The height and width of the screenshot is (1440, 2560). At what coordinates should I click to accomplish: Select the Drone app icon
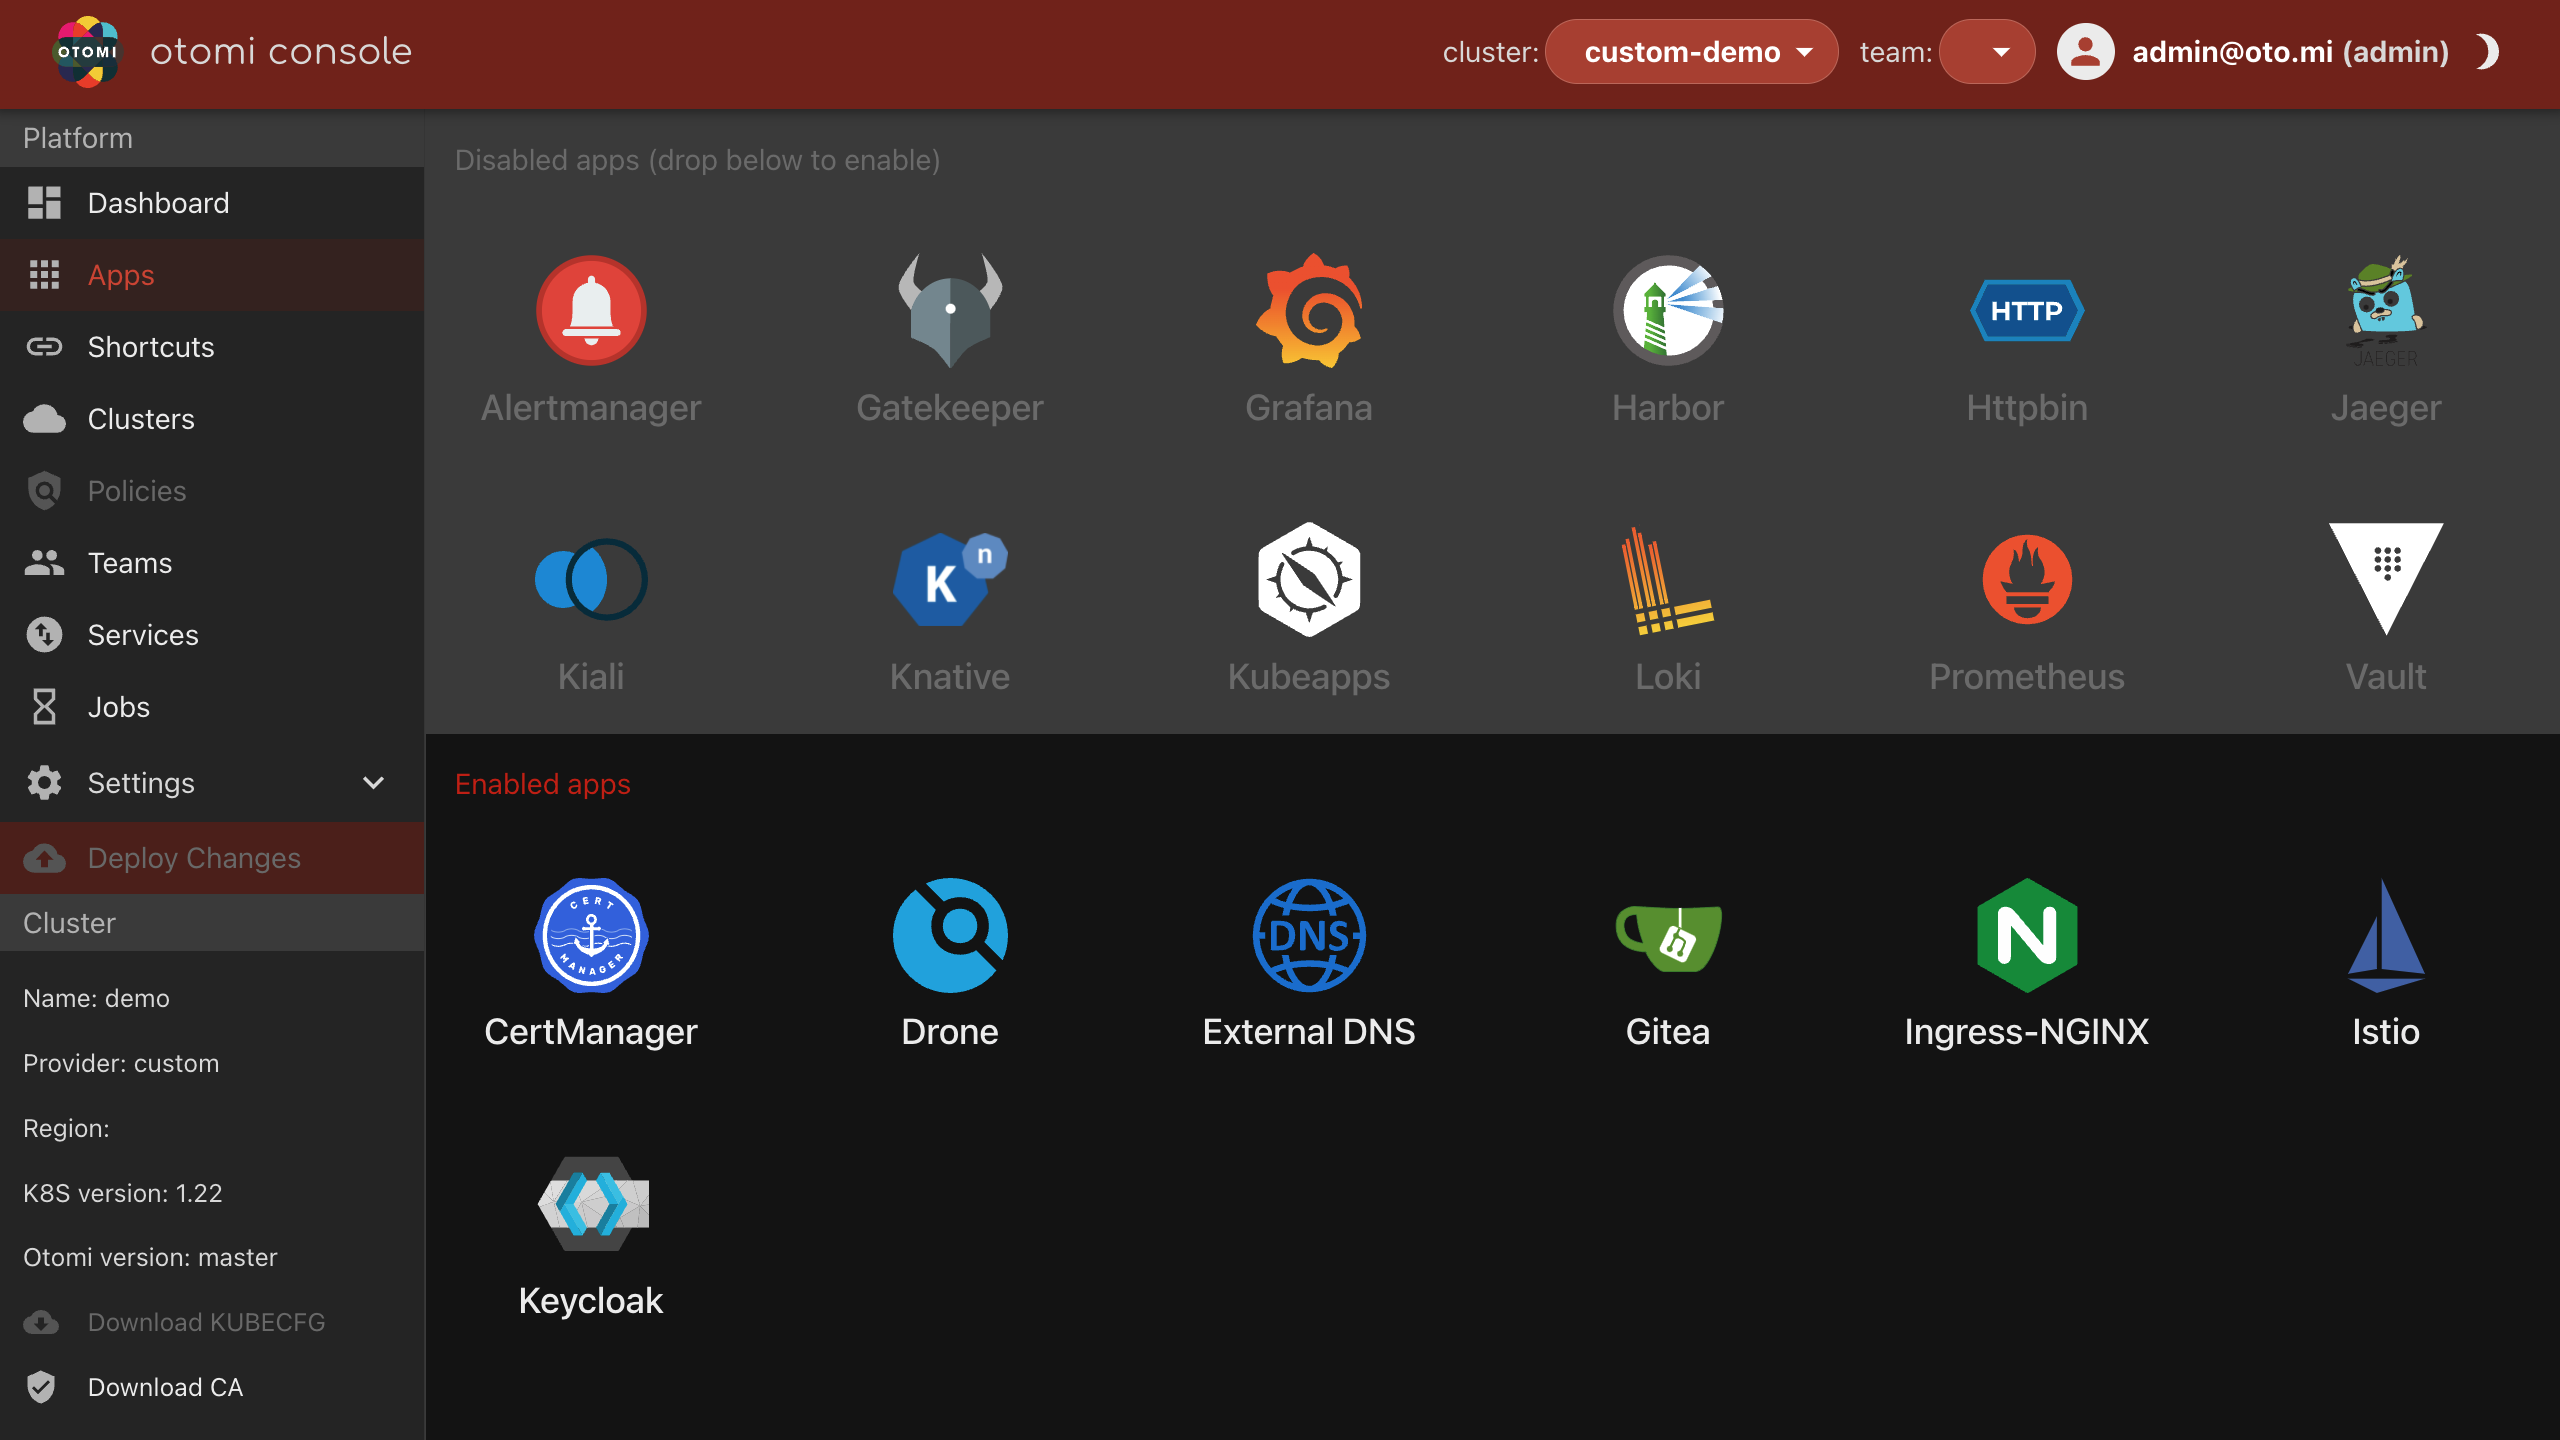[x=949, y=935]
